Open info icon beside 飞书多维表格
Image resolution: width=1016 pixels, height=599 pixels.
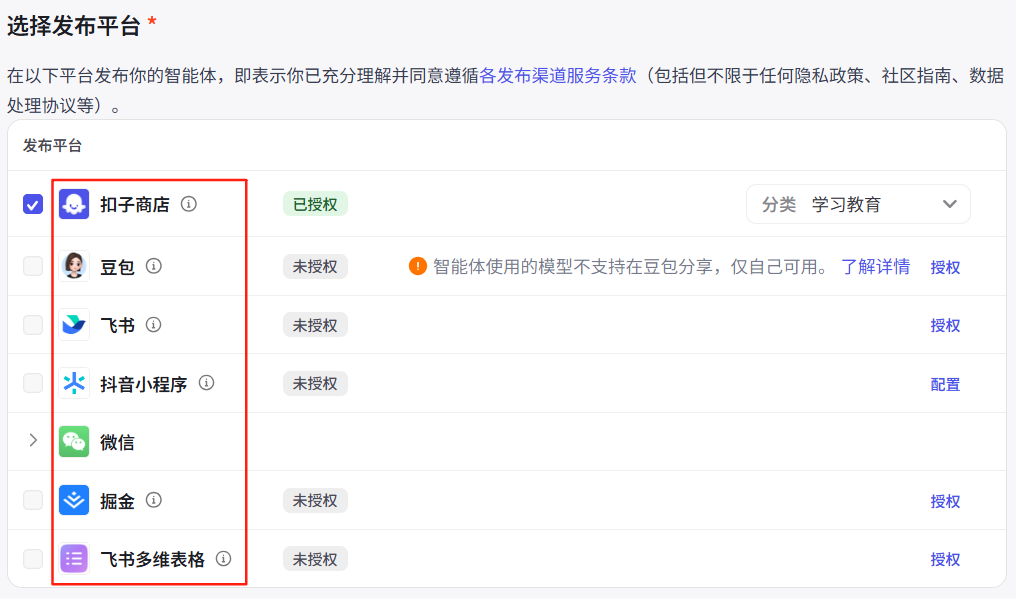pos(224,559)
